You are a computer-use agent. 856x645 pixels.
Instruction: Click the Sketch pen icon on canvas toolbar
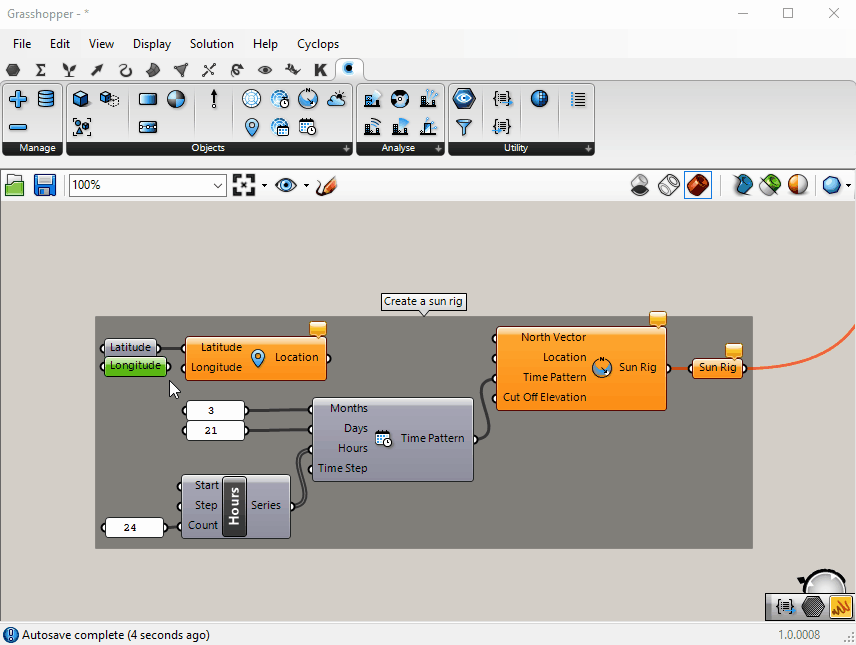tap(326, 186)
